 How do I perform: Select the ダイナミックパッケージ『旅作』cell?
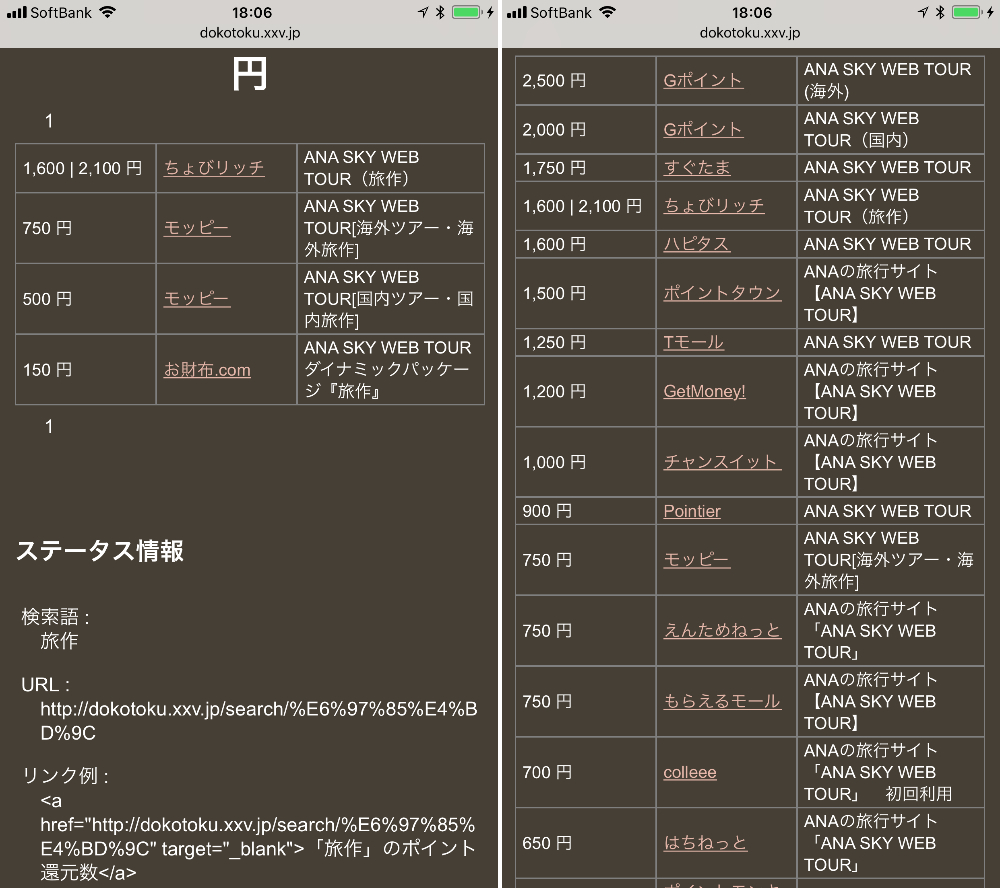tap(390, 369)
